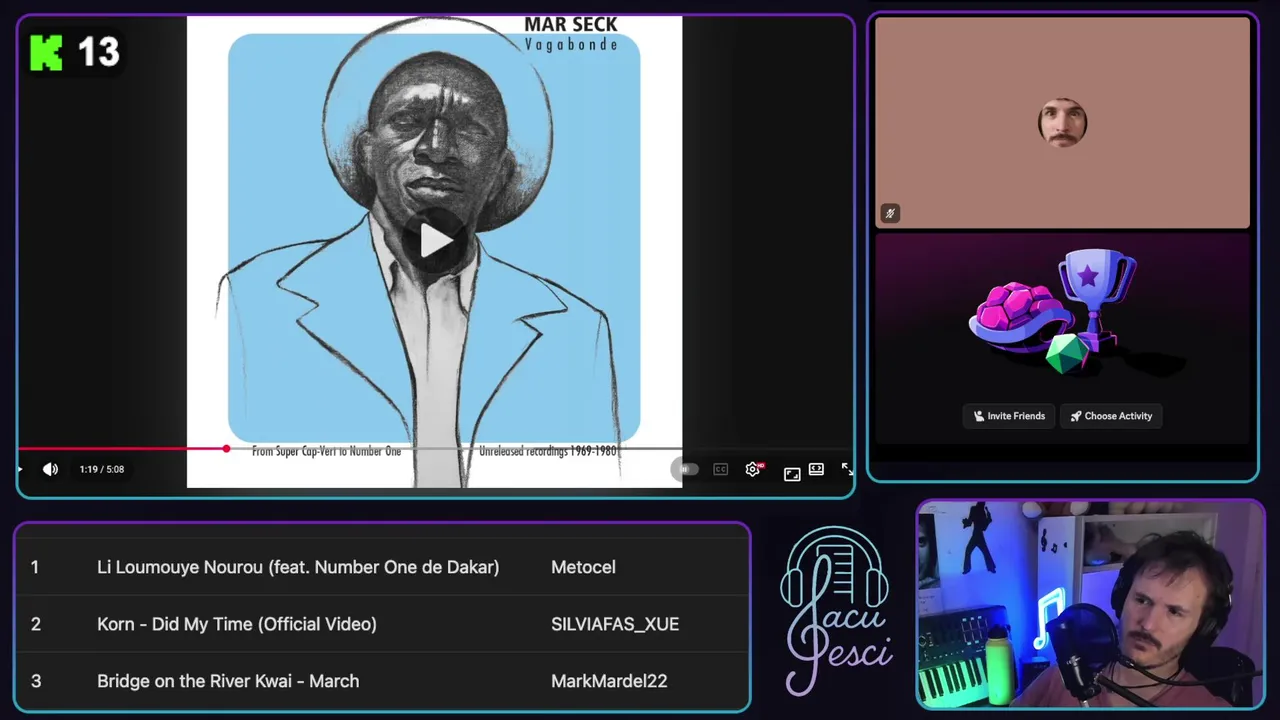Screen dimensions: 1280x720
Task: Select song Li Loumouye Nourou in queue
Action: click(x=298, y=567)
